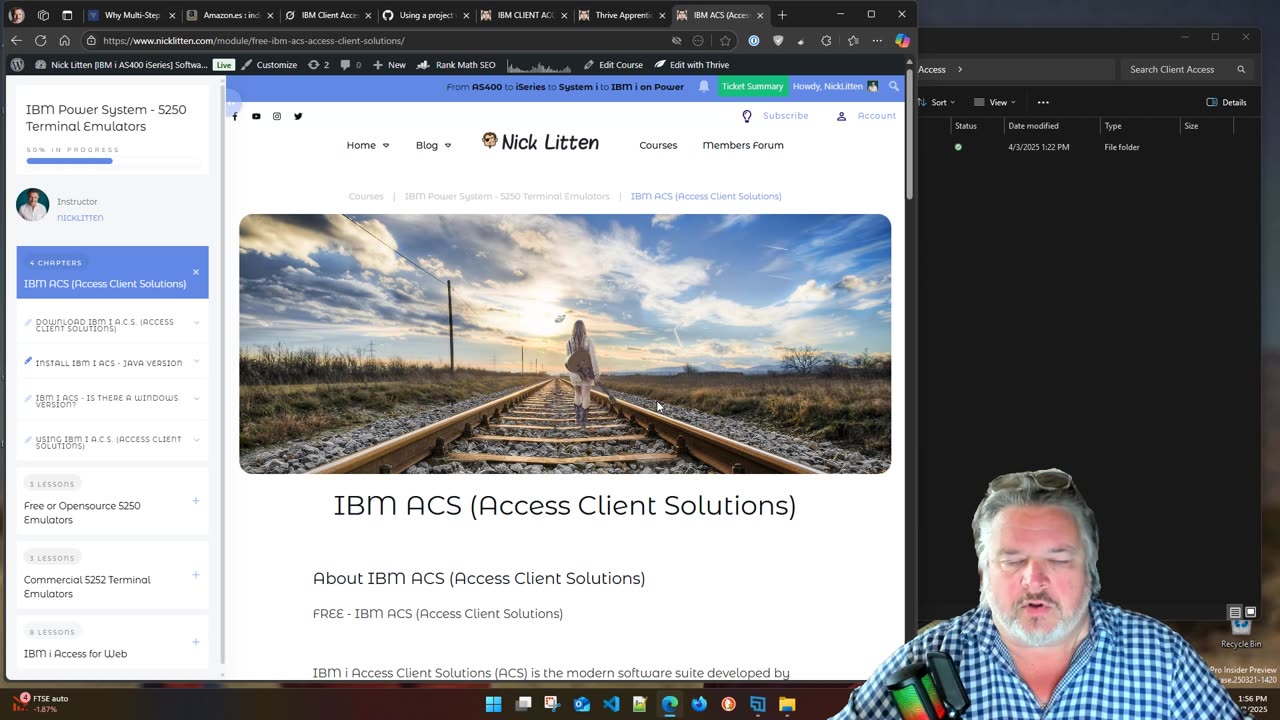Click Edit Course in admin bar
1280x720 pixels.
point(613,64)
